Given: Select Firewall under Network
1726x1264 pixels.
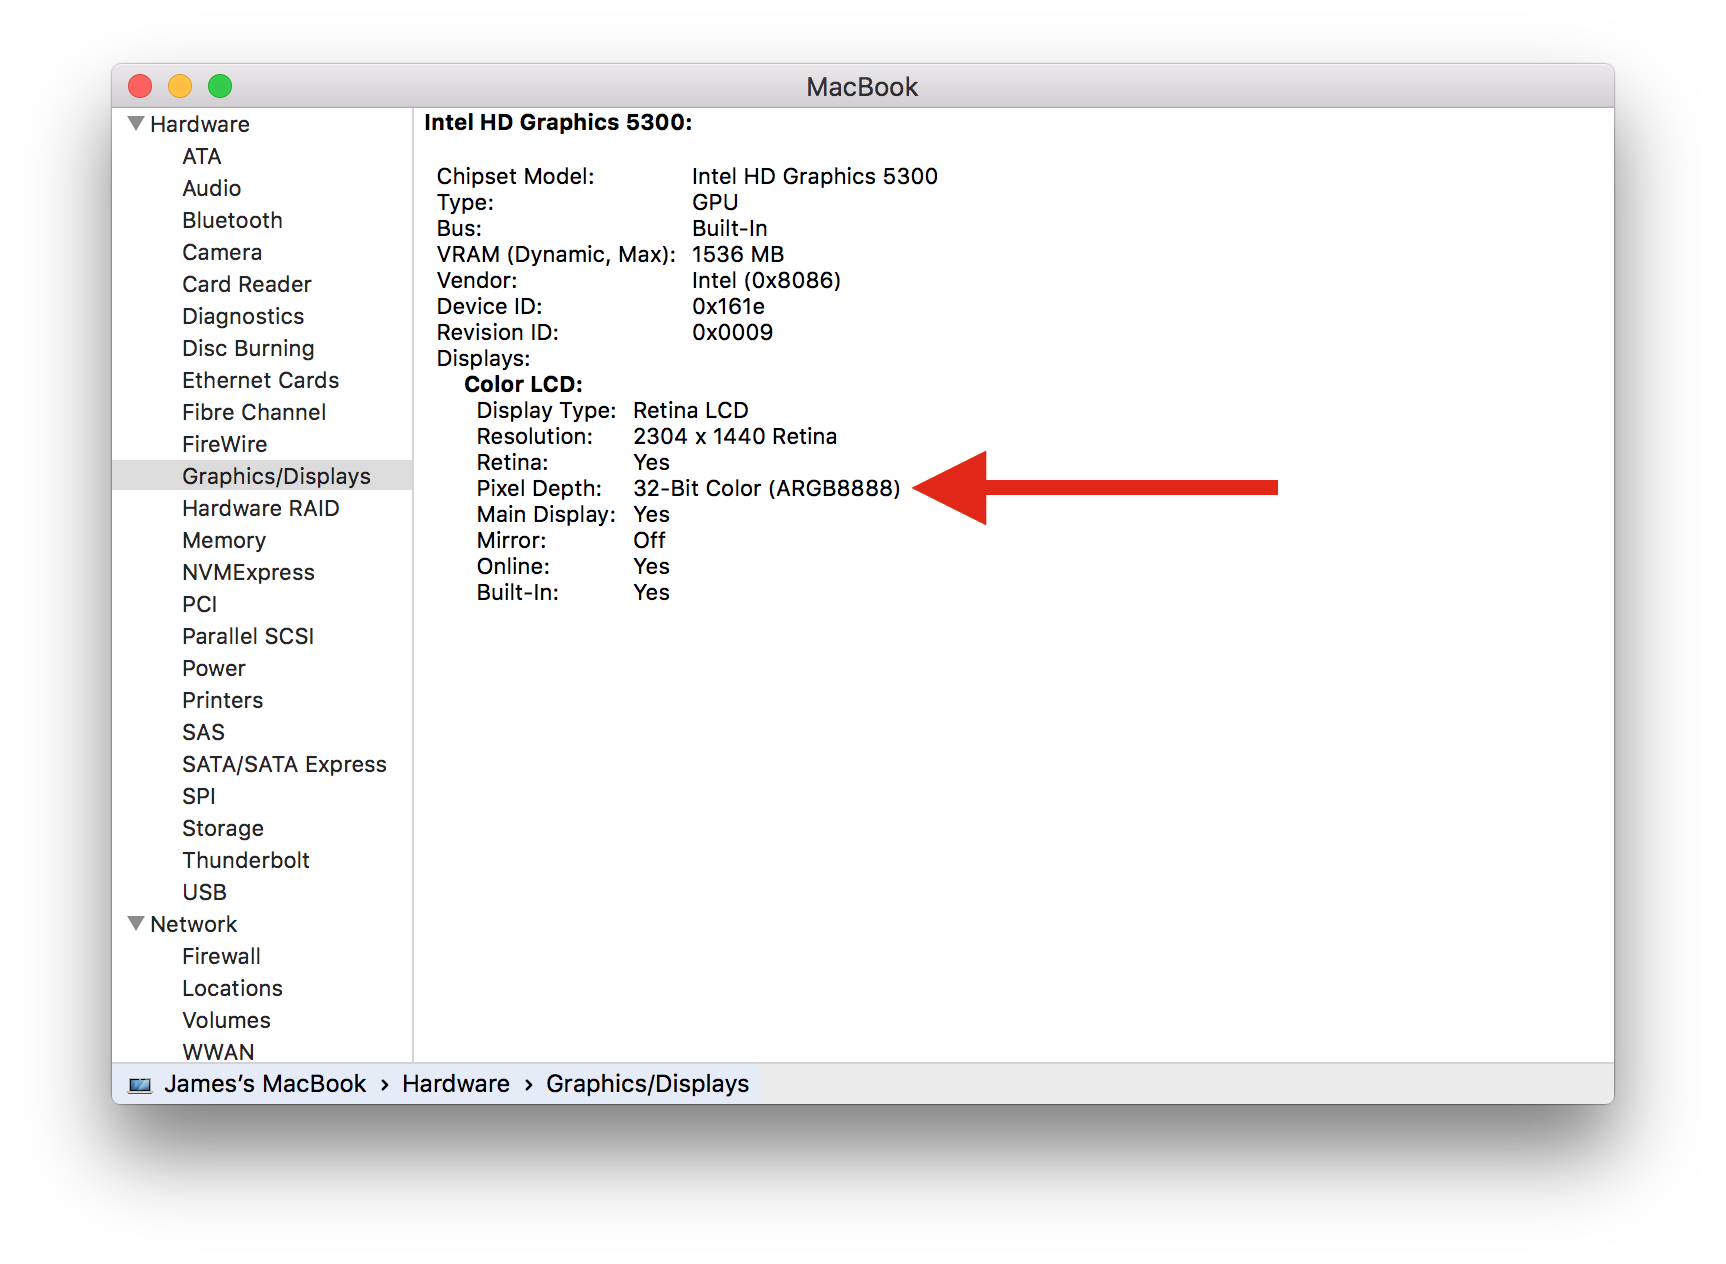Looking at the screenshot, I should [x=222, y=956].
